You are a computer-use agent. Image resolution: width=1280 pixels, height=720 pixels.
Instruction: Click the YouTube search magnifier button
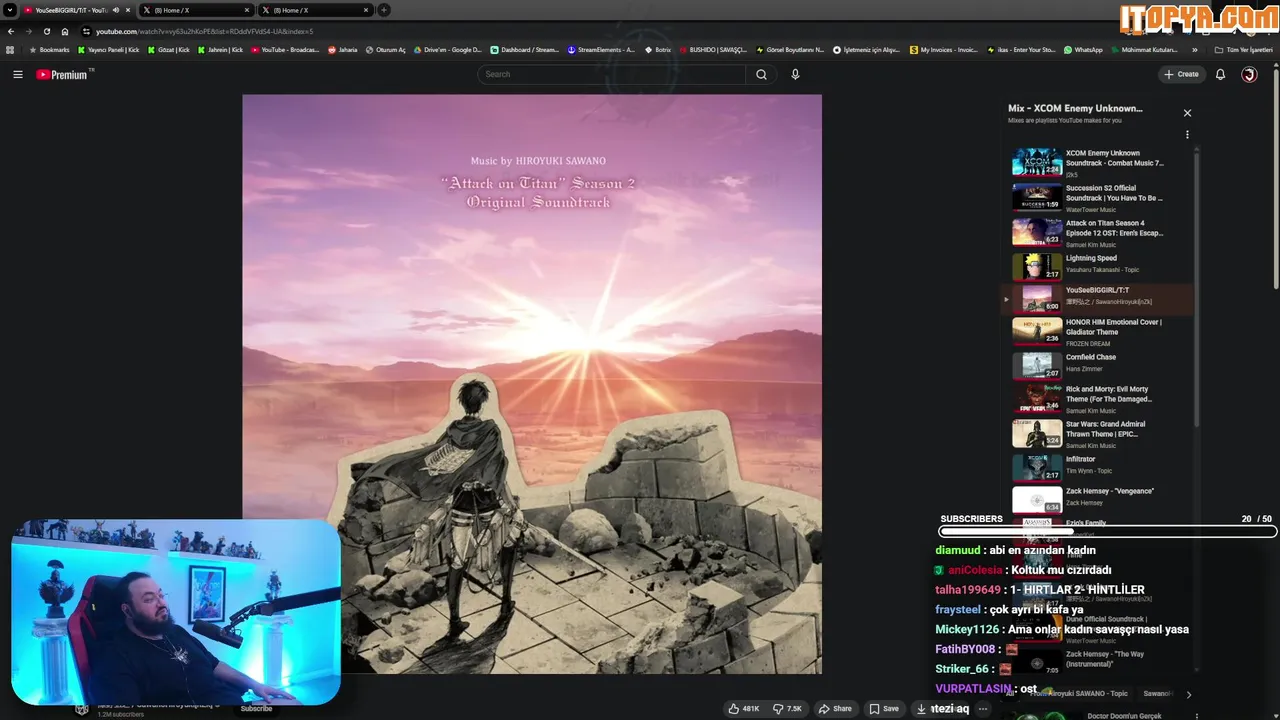click(x=761, y=74)
